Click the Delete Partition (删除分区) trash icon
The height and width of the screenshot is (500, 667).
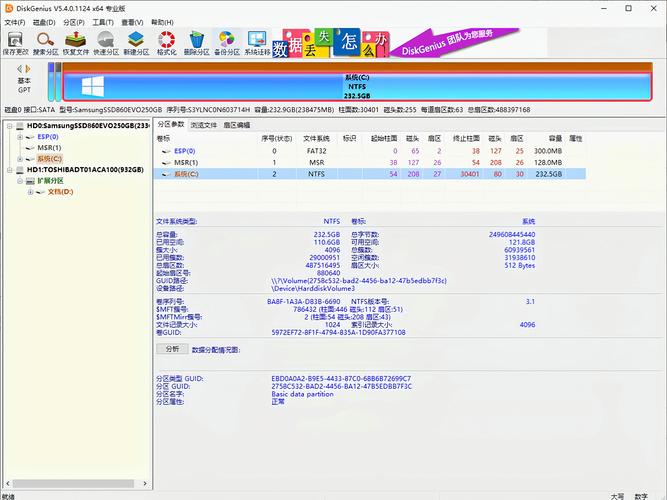pos(196,43)
